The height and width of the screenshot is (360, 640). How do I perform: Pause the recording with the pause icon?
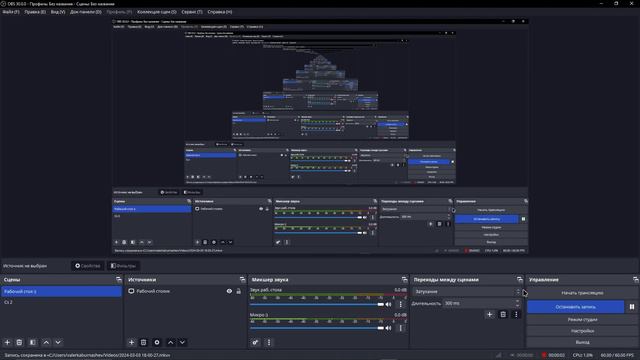point(632,307)
